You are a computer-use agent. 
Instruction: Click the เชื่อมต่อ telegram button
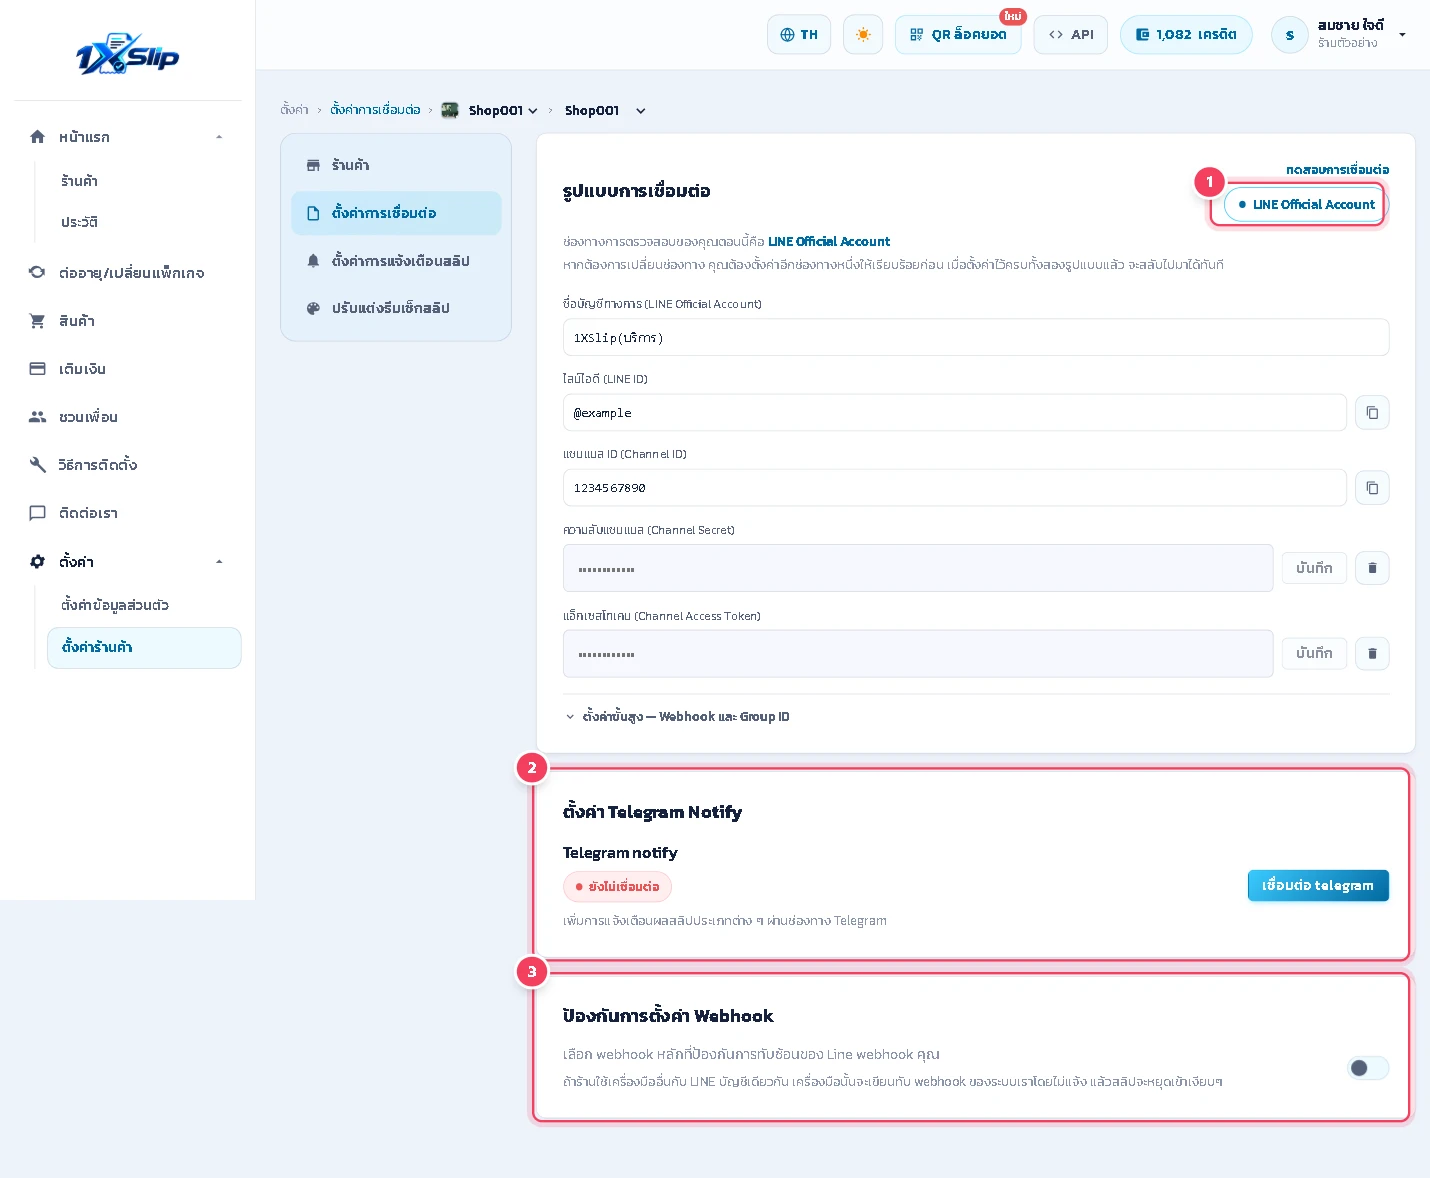coord(1318,886)
